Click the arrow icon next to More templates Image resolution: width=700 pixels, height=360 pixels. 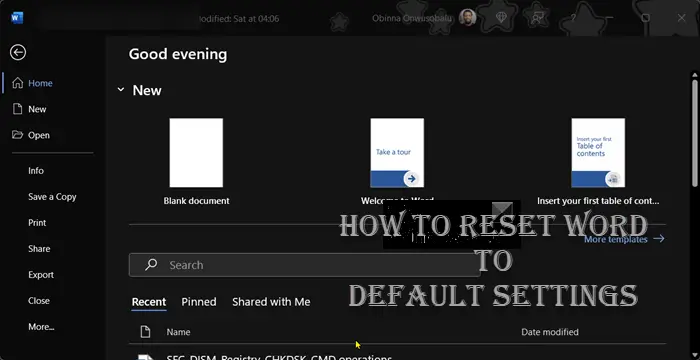[x=659, y=239]
